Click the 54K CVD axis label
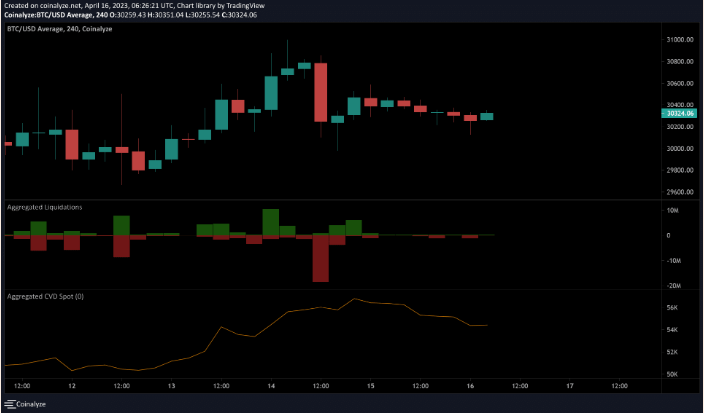This screenshot has width=704, height=413. (x=672, y=330)
